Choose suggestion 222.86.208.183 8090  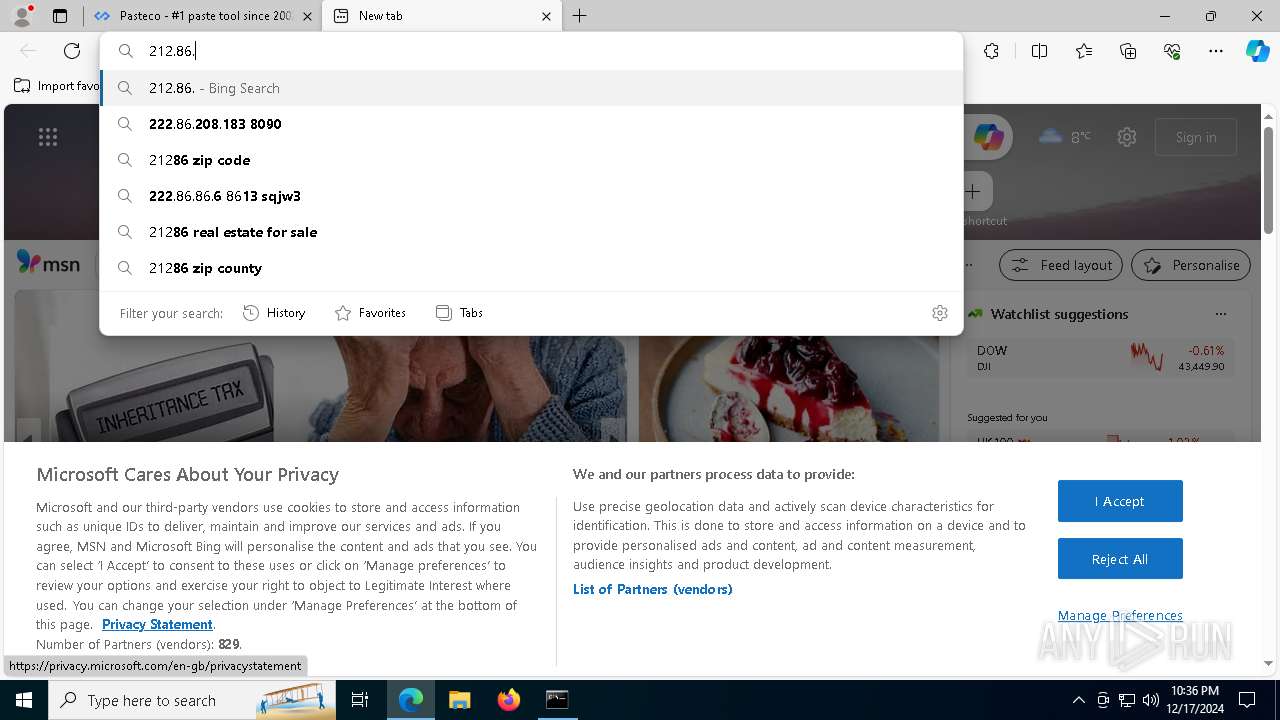tap(532, 124)
